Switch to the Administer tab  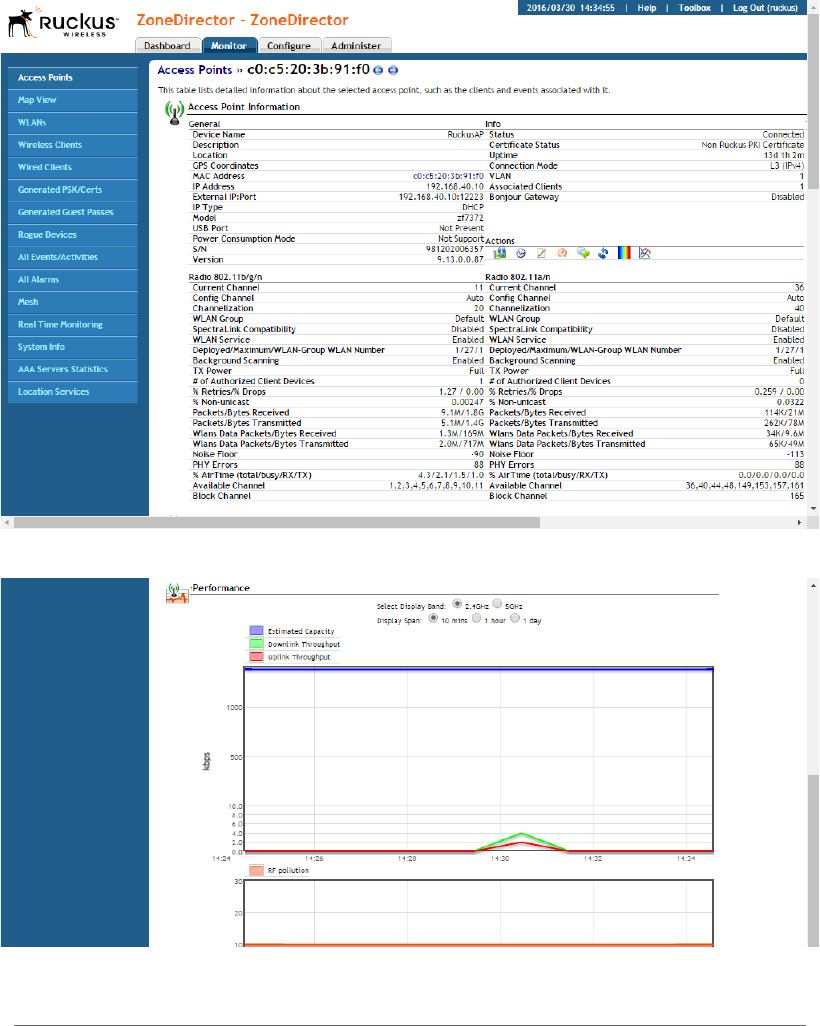[x=356, y=46]
